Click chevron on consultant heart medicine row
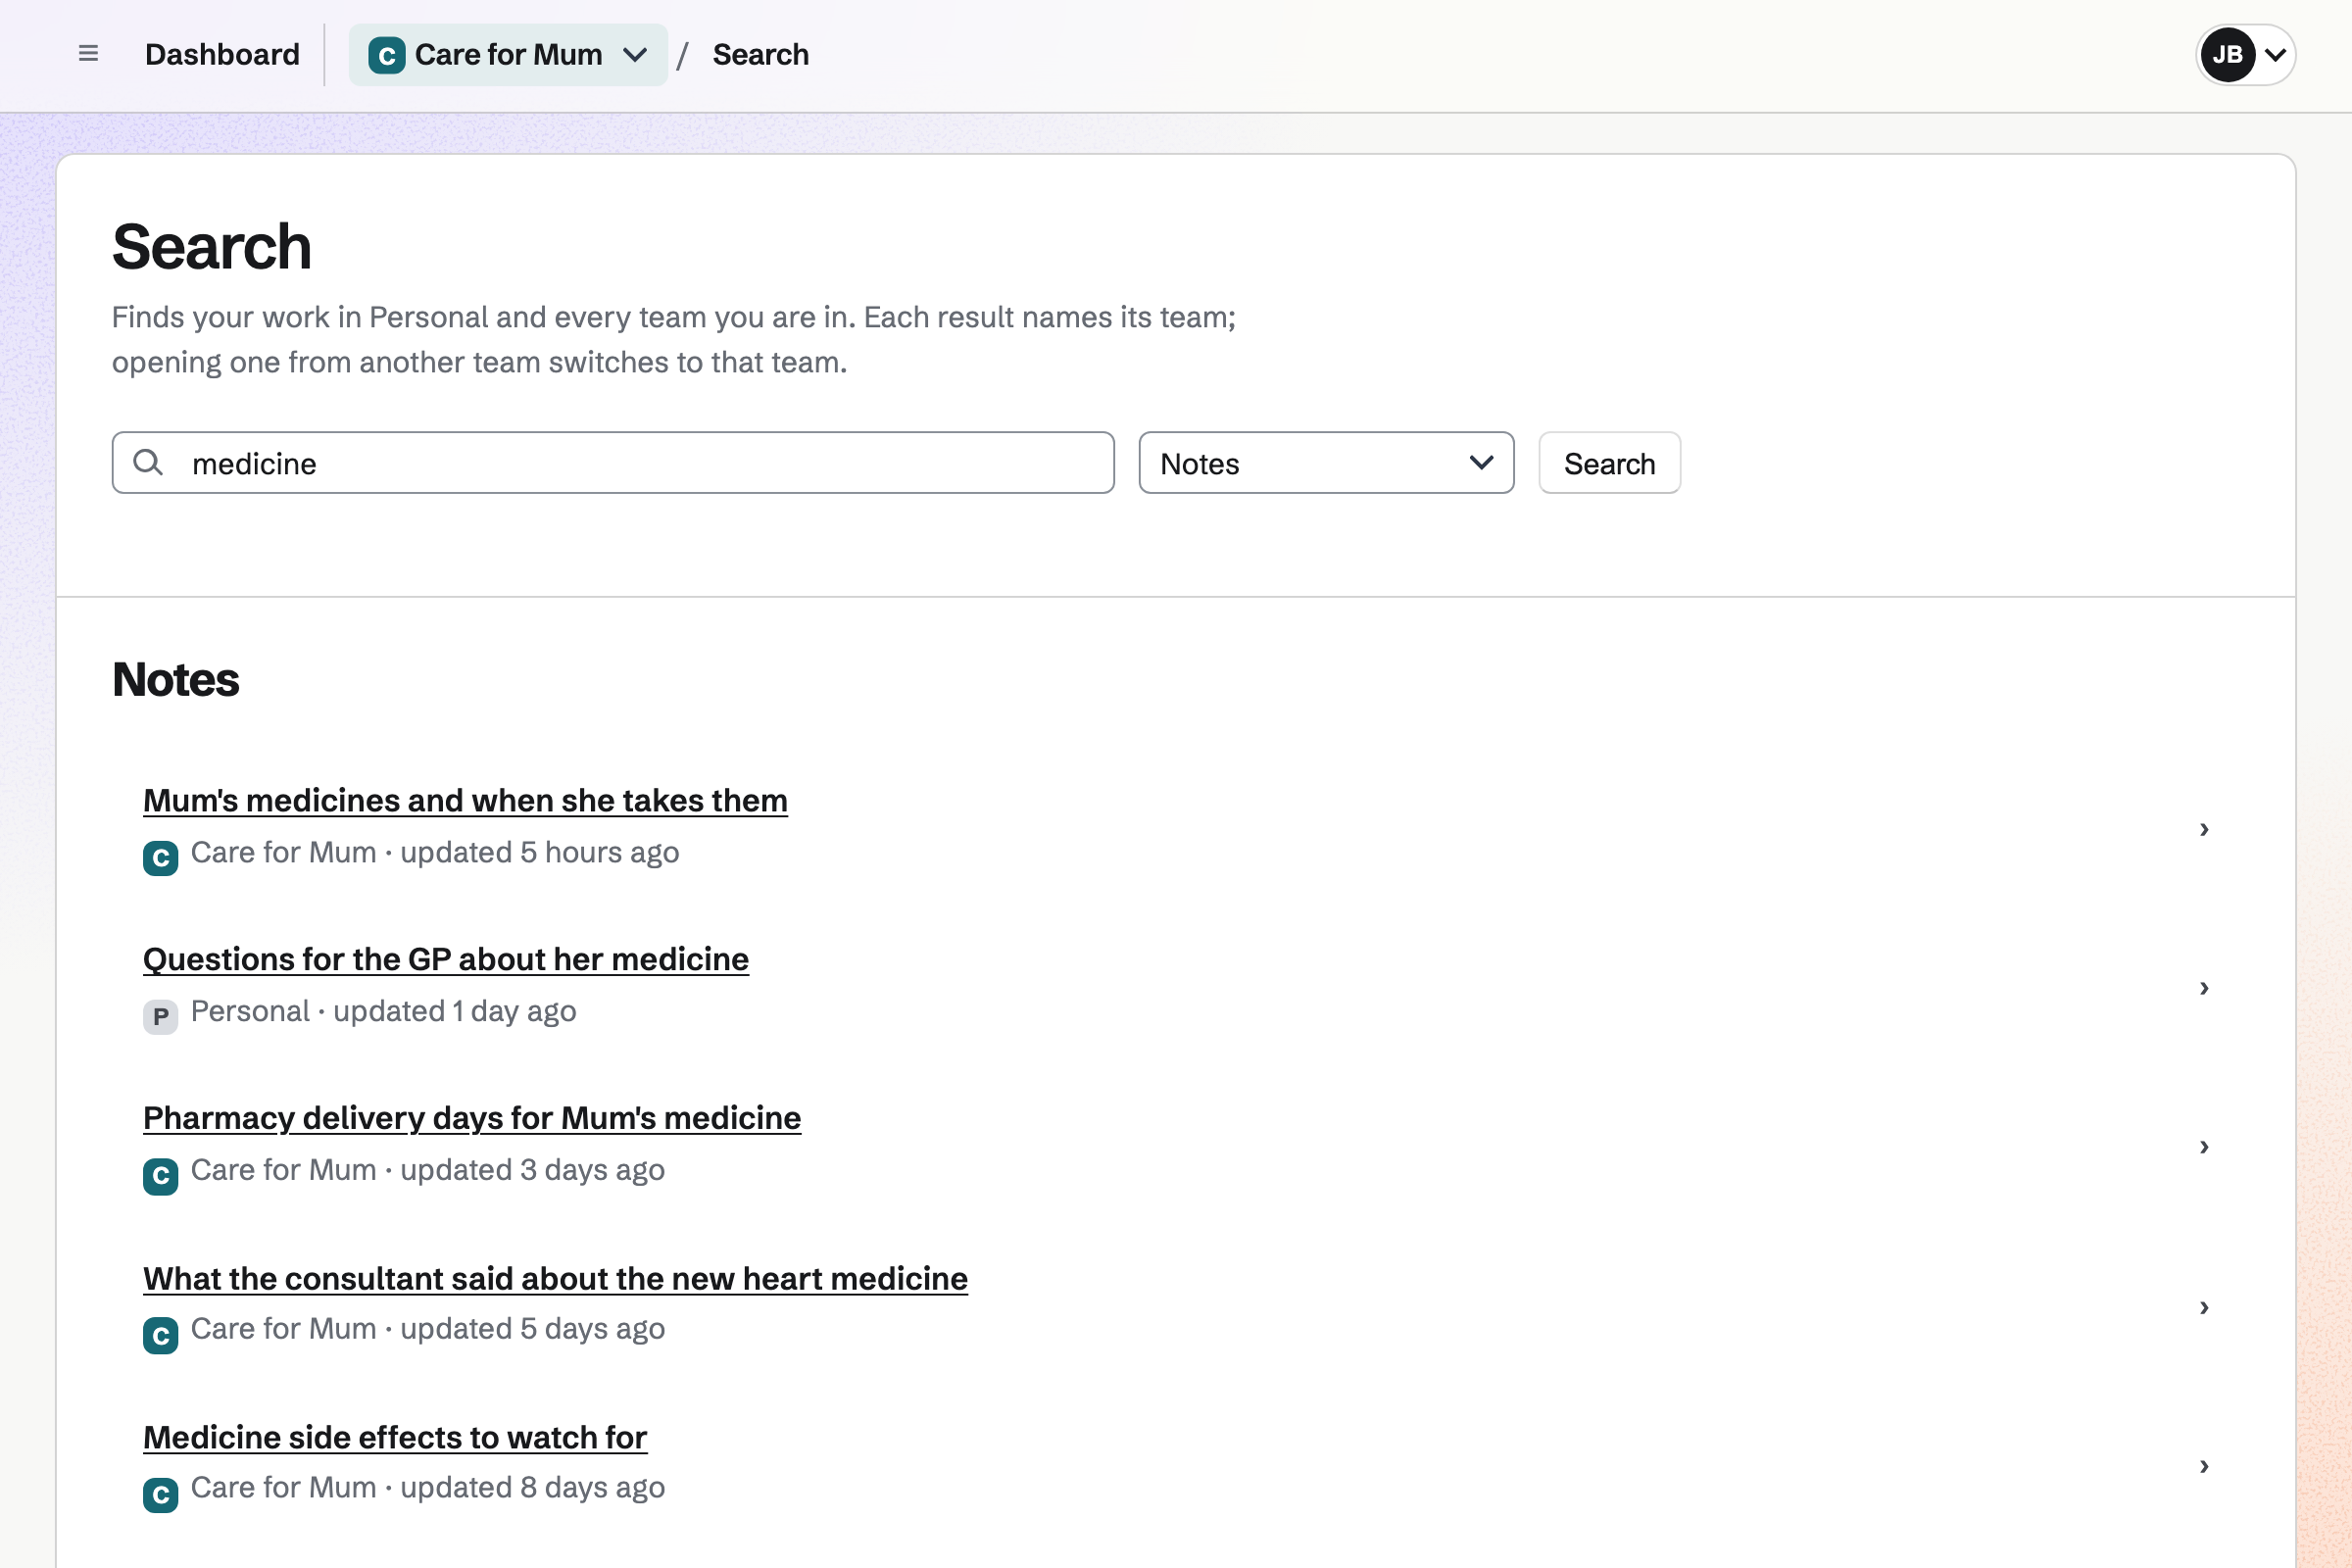This screenshot has height=1568, width=2352. pos(2204,1308)
